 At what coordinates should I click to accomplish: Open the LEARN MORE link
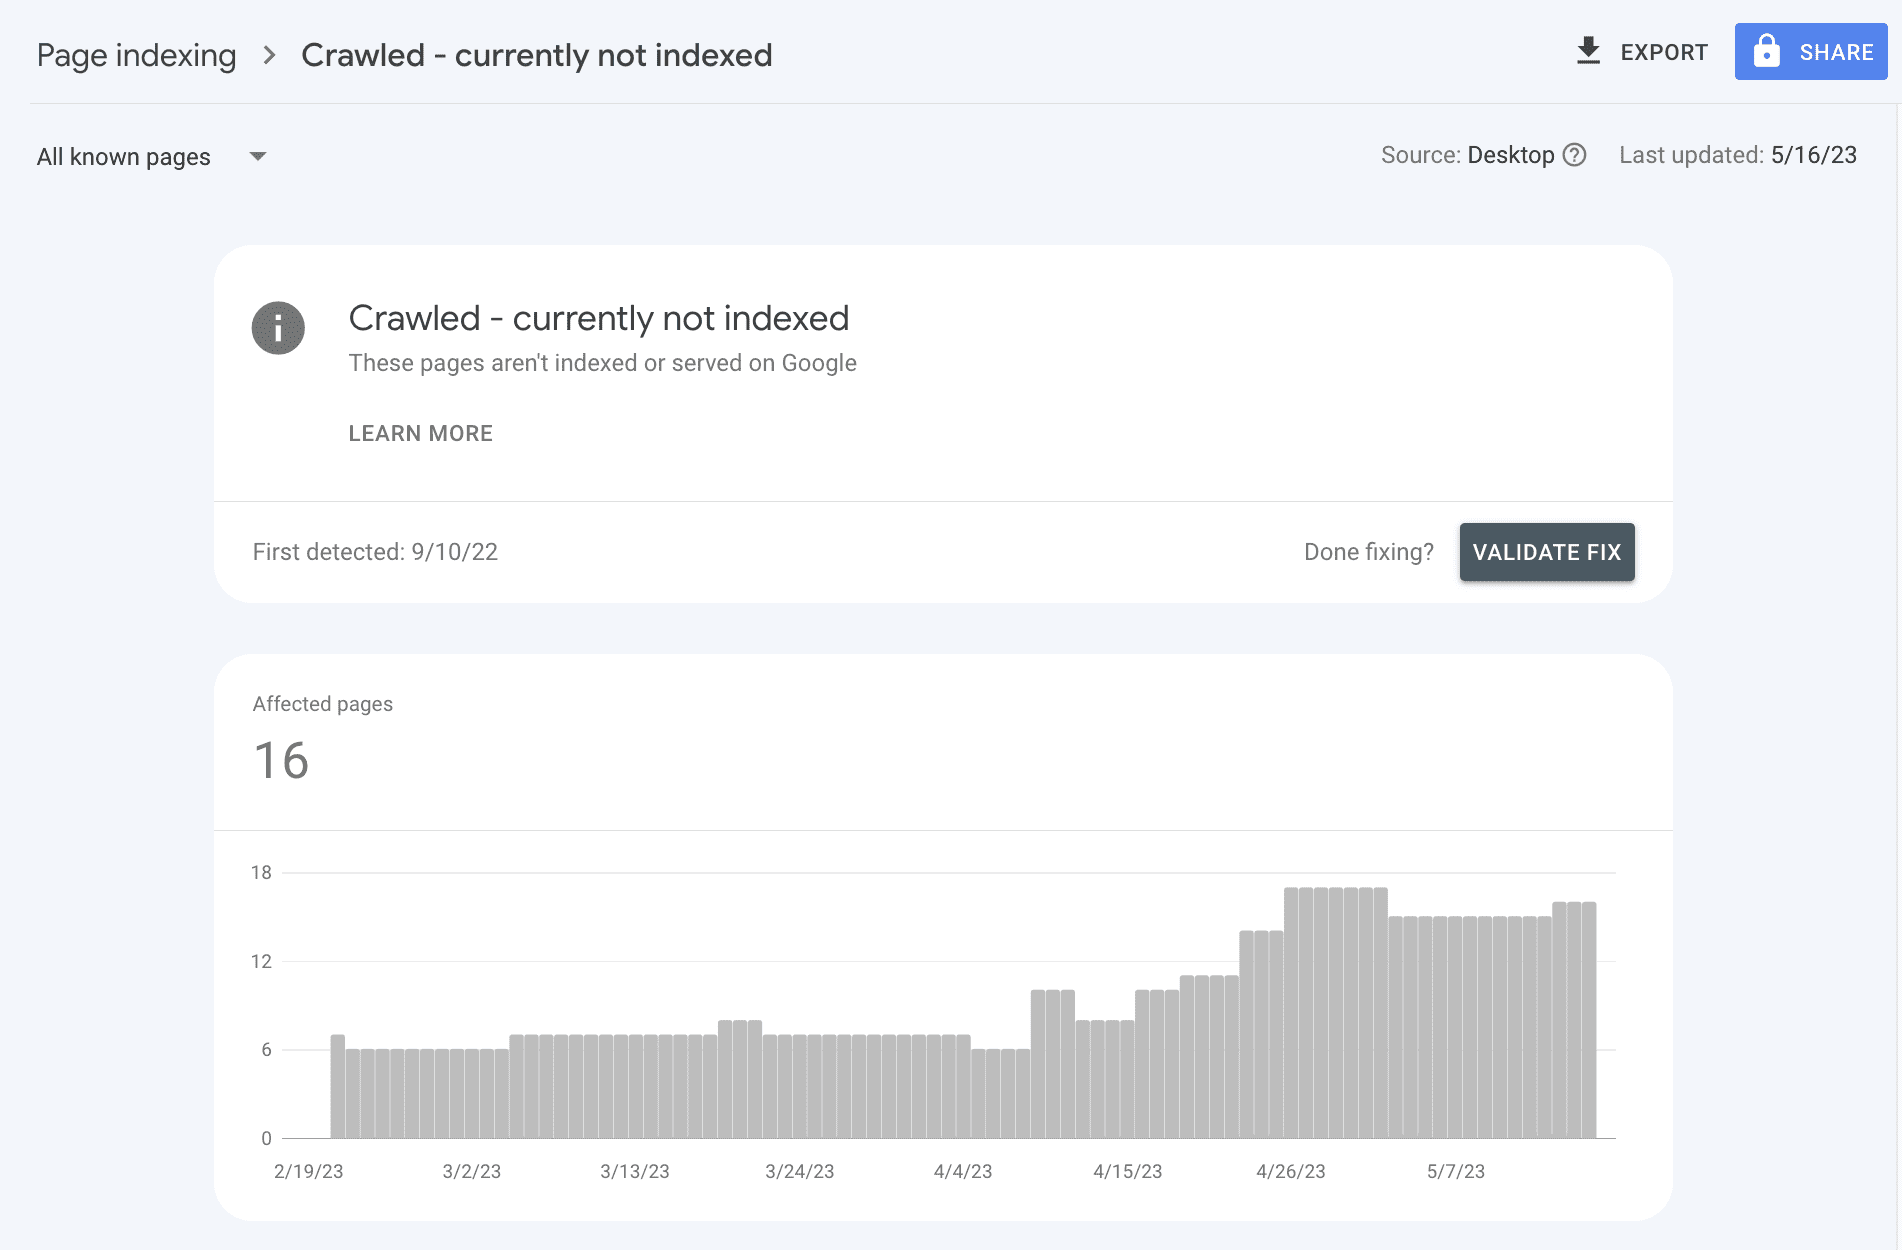420,433
